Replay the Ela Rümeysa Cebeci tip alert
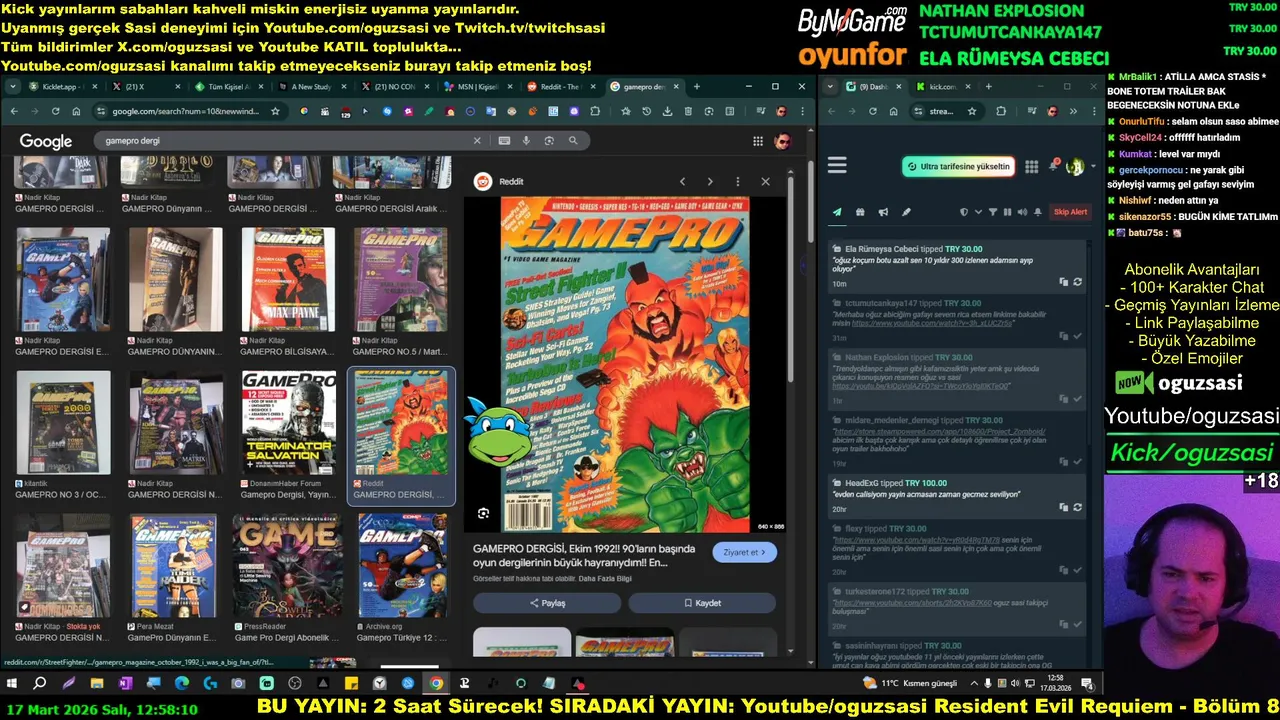1280x720 pixels. (1077, 282)
